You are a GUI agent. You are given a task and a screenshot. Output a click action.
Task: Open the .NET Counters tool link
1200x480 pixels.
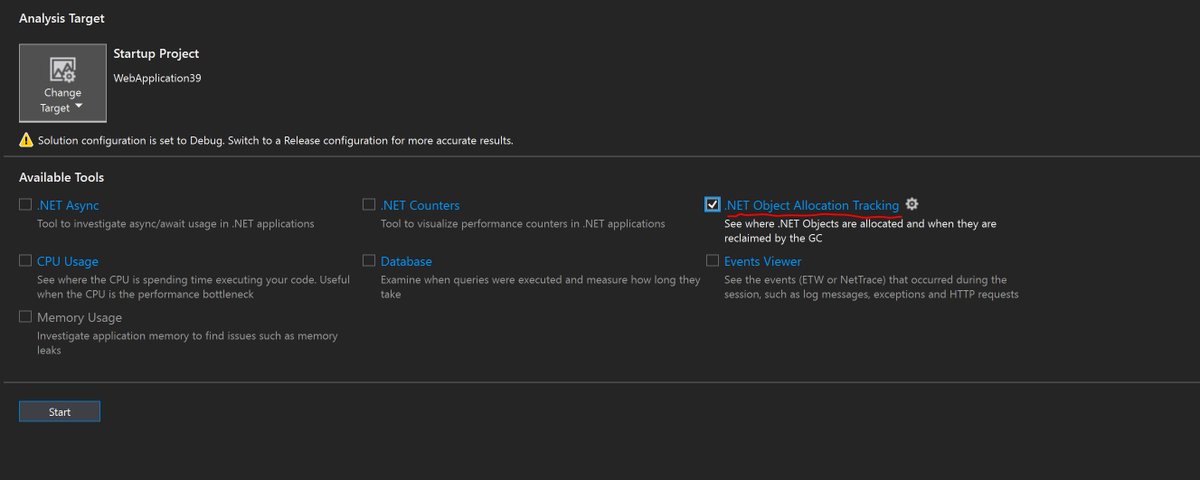(420, 205)
